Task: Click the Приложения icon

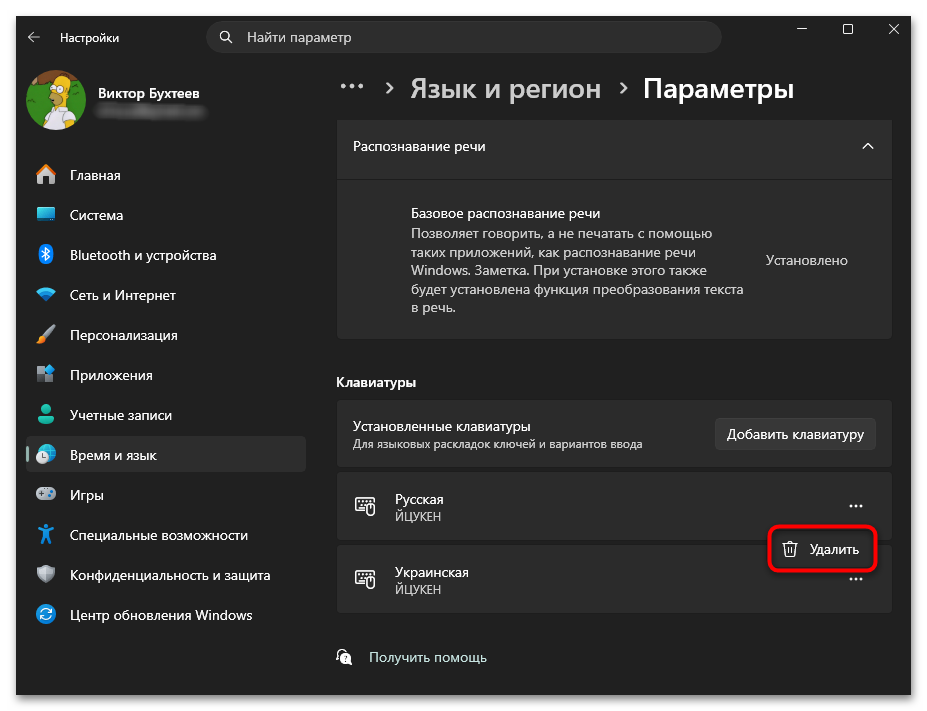Action: (x=46, y=374)
